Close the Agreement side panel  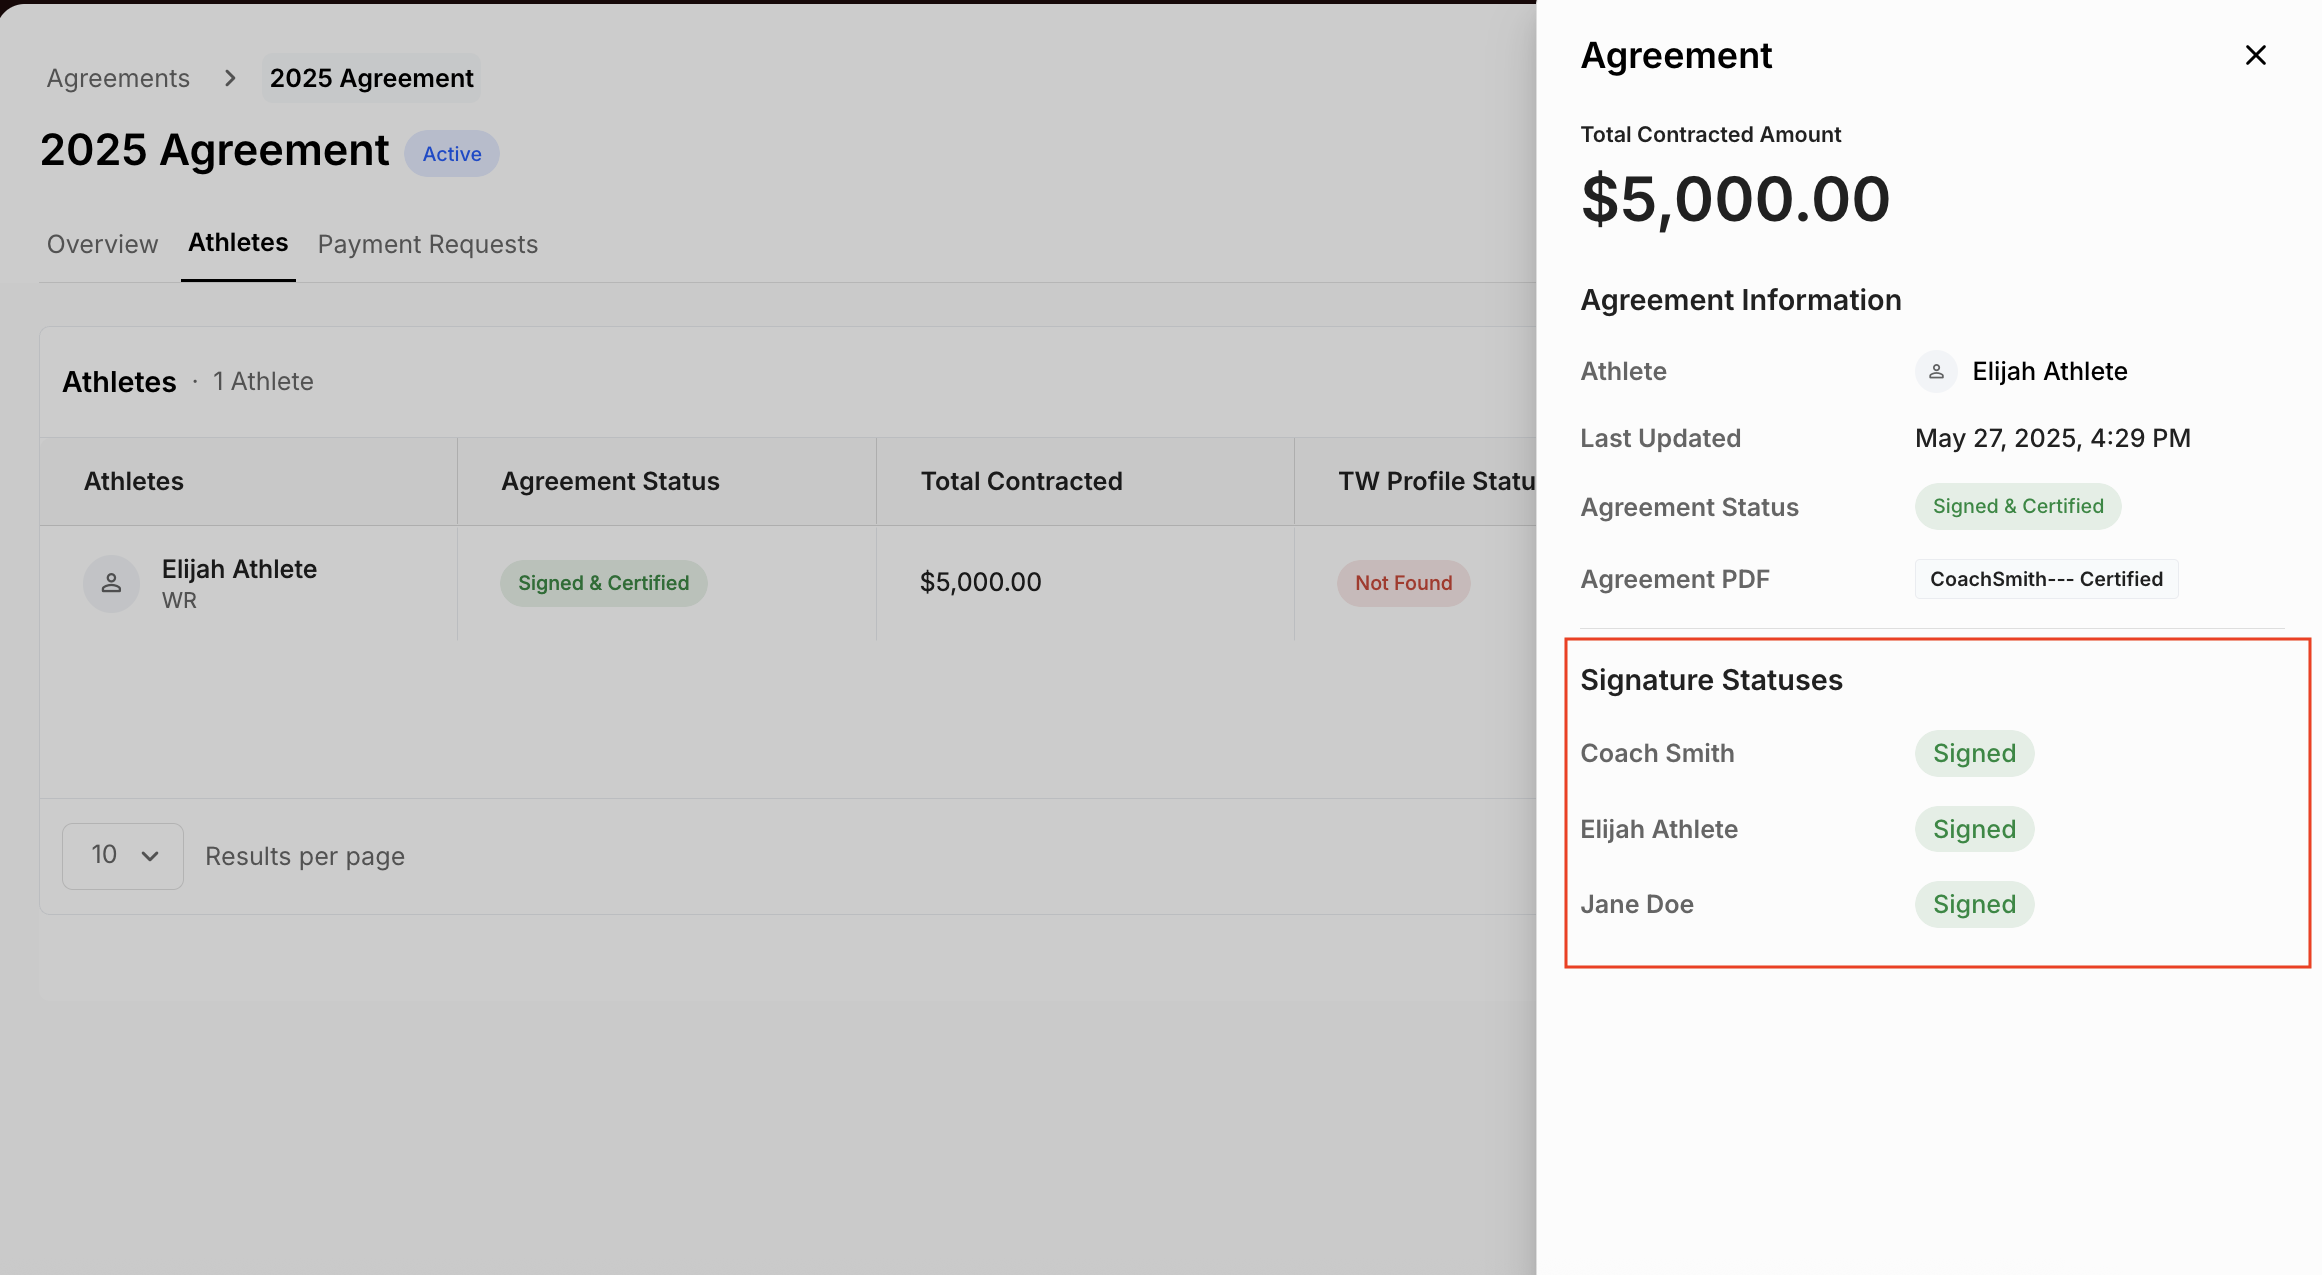tap(2255, 55)
